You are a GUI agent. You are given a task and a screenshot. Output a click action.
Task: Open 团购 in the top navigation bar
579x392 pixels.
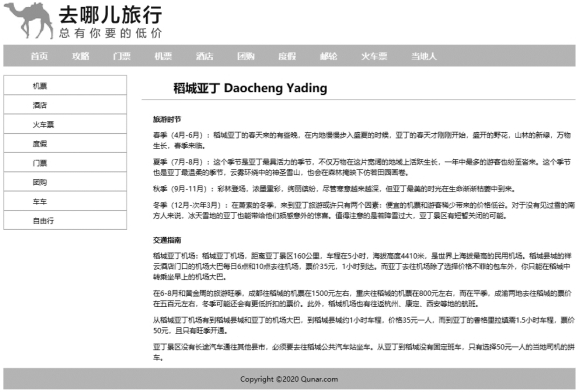click(246, 56)
